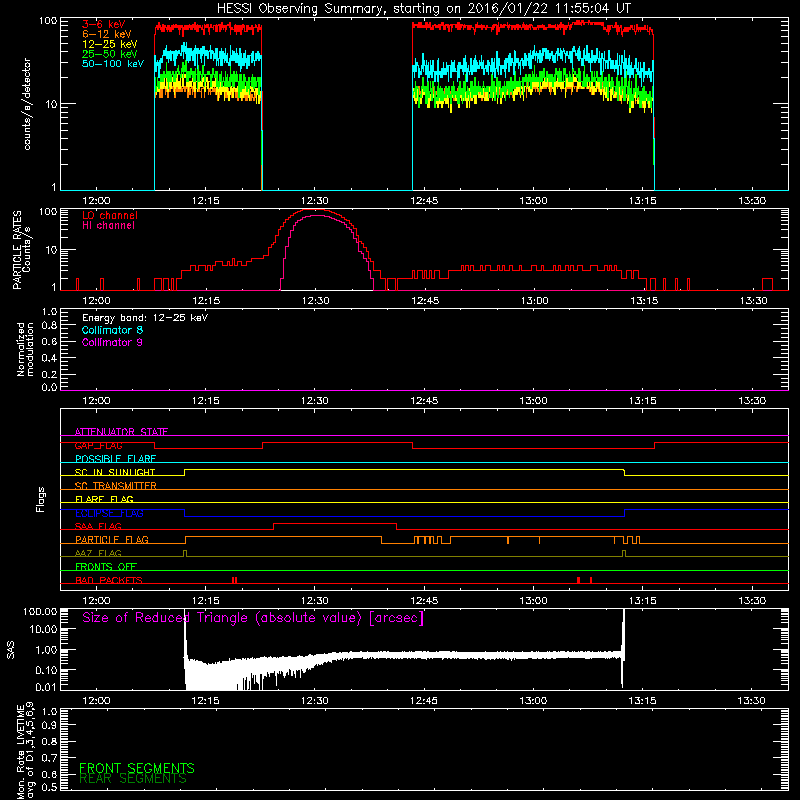Click the 0.7 tick on the LIVETIME axis
This screenshot has width=800, height=800.
[x=49, y=758]
